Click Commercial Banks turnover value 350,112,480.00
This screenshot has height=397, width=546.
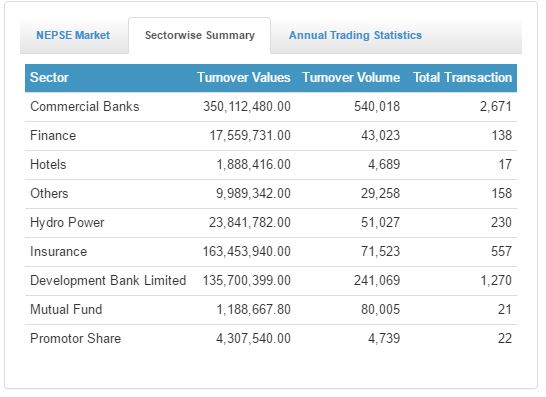[247, 107]
